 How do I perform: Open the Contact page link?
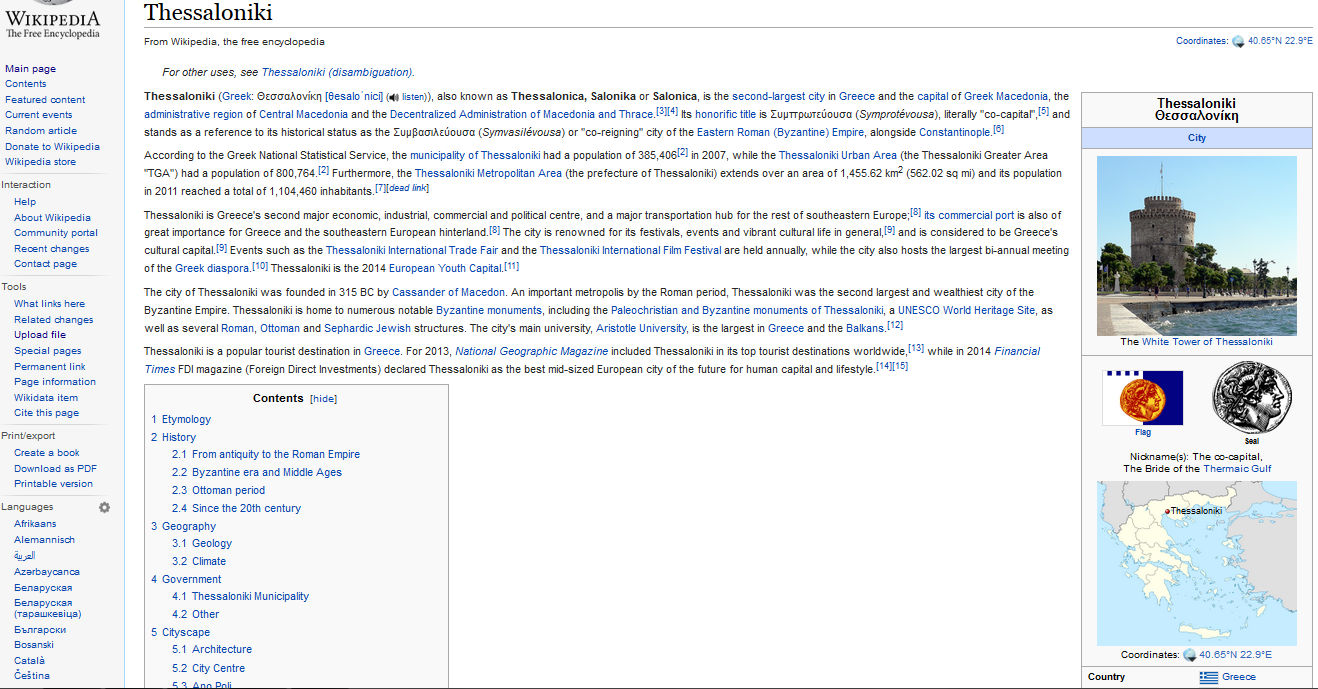pyautogui.click(x=45, y=264)
